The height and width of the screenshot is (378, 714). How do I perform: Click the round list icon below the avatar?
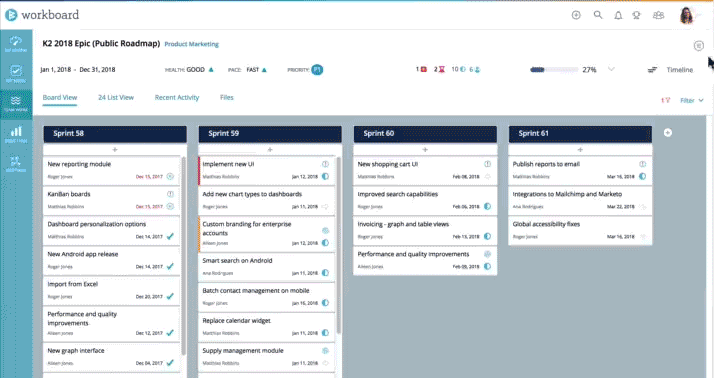pyautogui.click(x=699, y=46)
